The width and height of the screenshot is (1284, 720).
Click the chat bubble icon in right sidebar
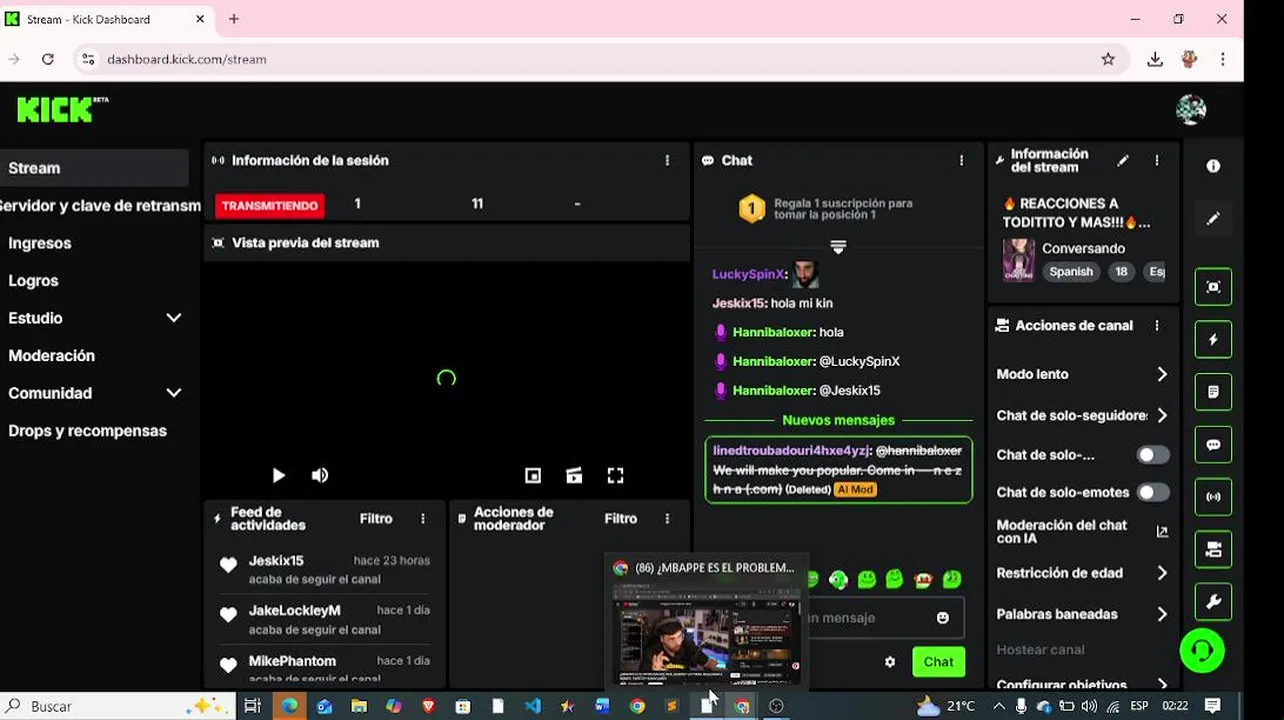pyautogui.click(x=1213, y=444)
